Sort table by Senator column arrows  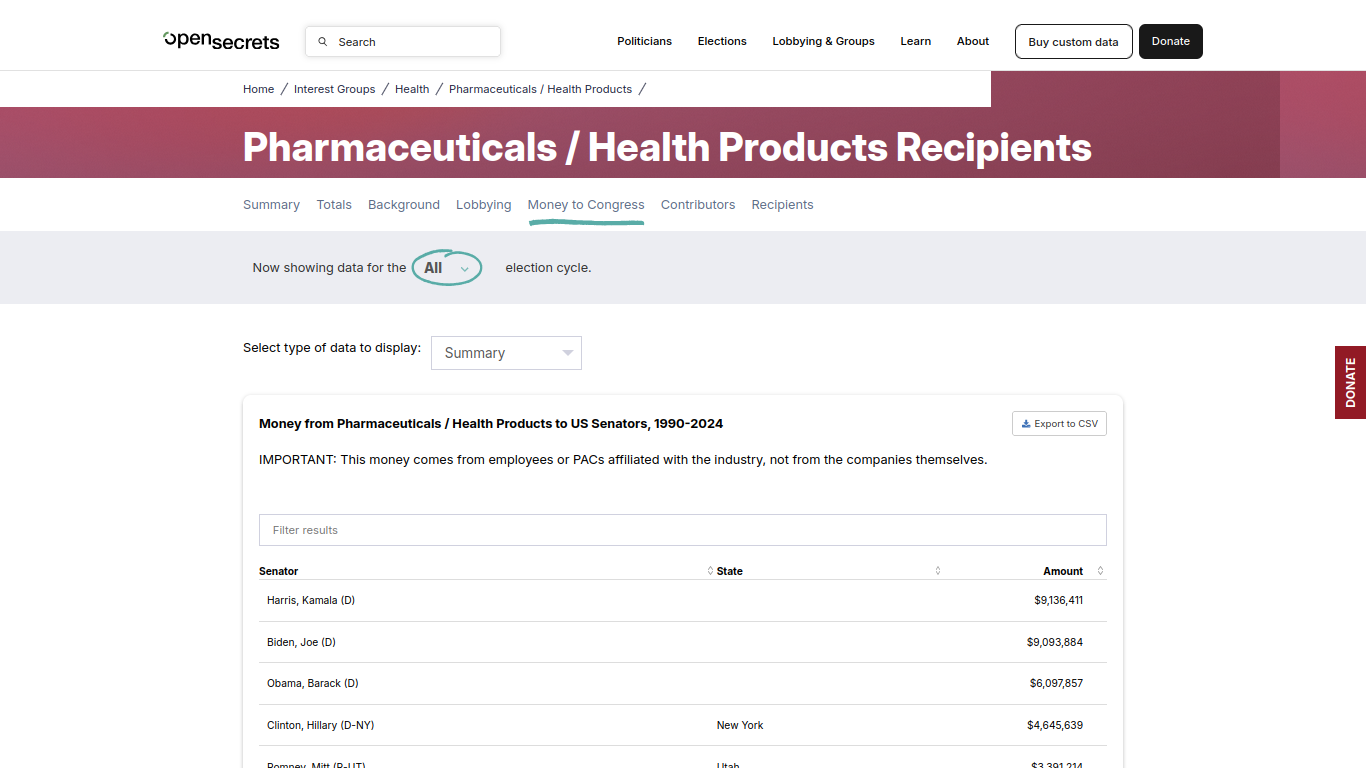[710, 571]
